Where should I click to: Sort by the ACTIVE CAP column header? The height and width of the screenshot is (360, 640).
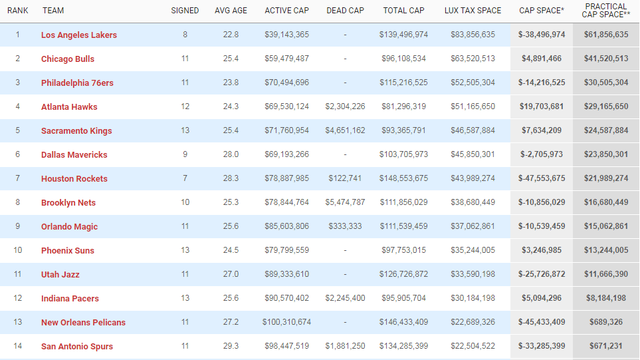coord(287,11)
